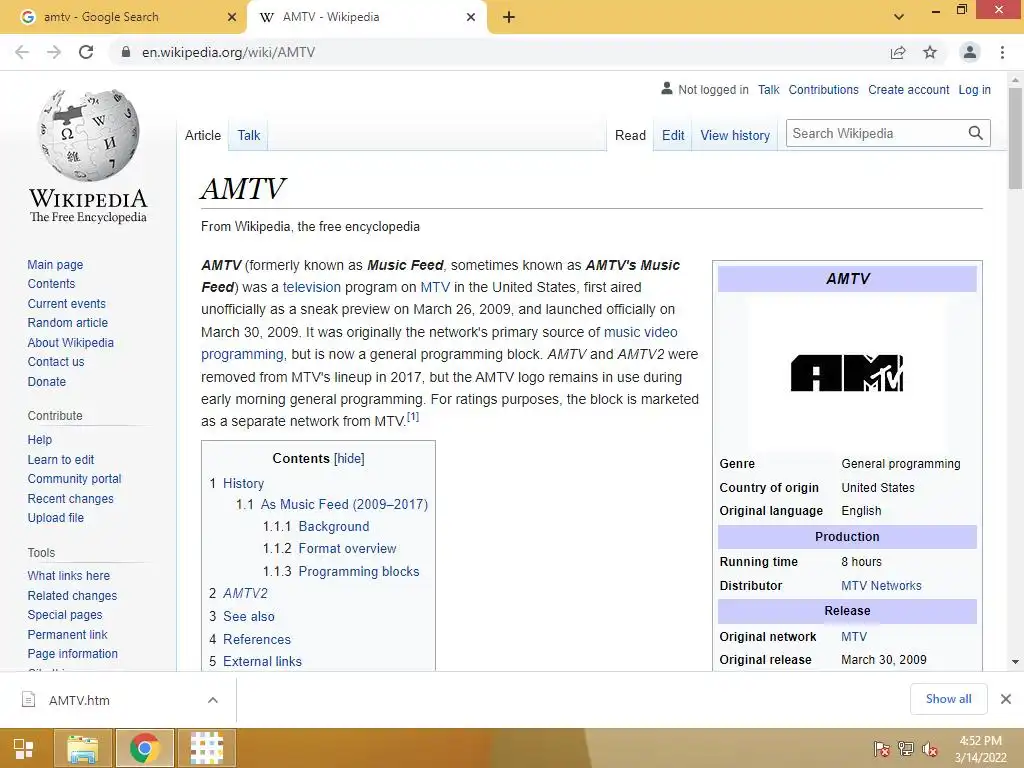Open the colorful grid app on taskbar
This screenshot has height=768, width=1024.
pyautogui.click(x=206, y=748)
